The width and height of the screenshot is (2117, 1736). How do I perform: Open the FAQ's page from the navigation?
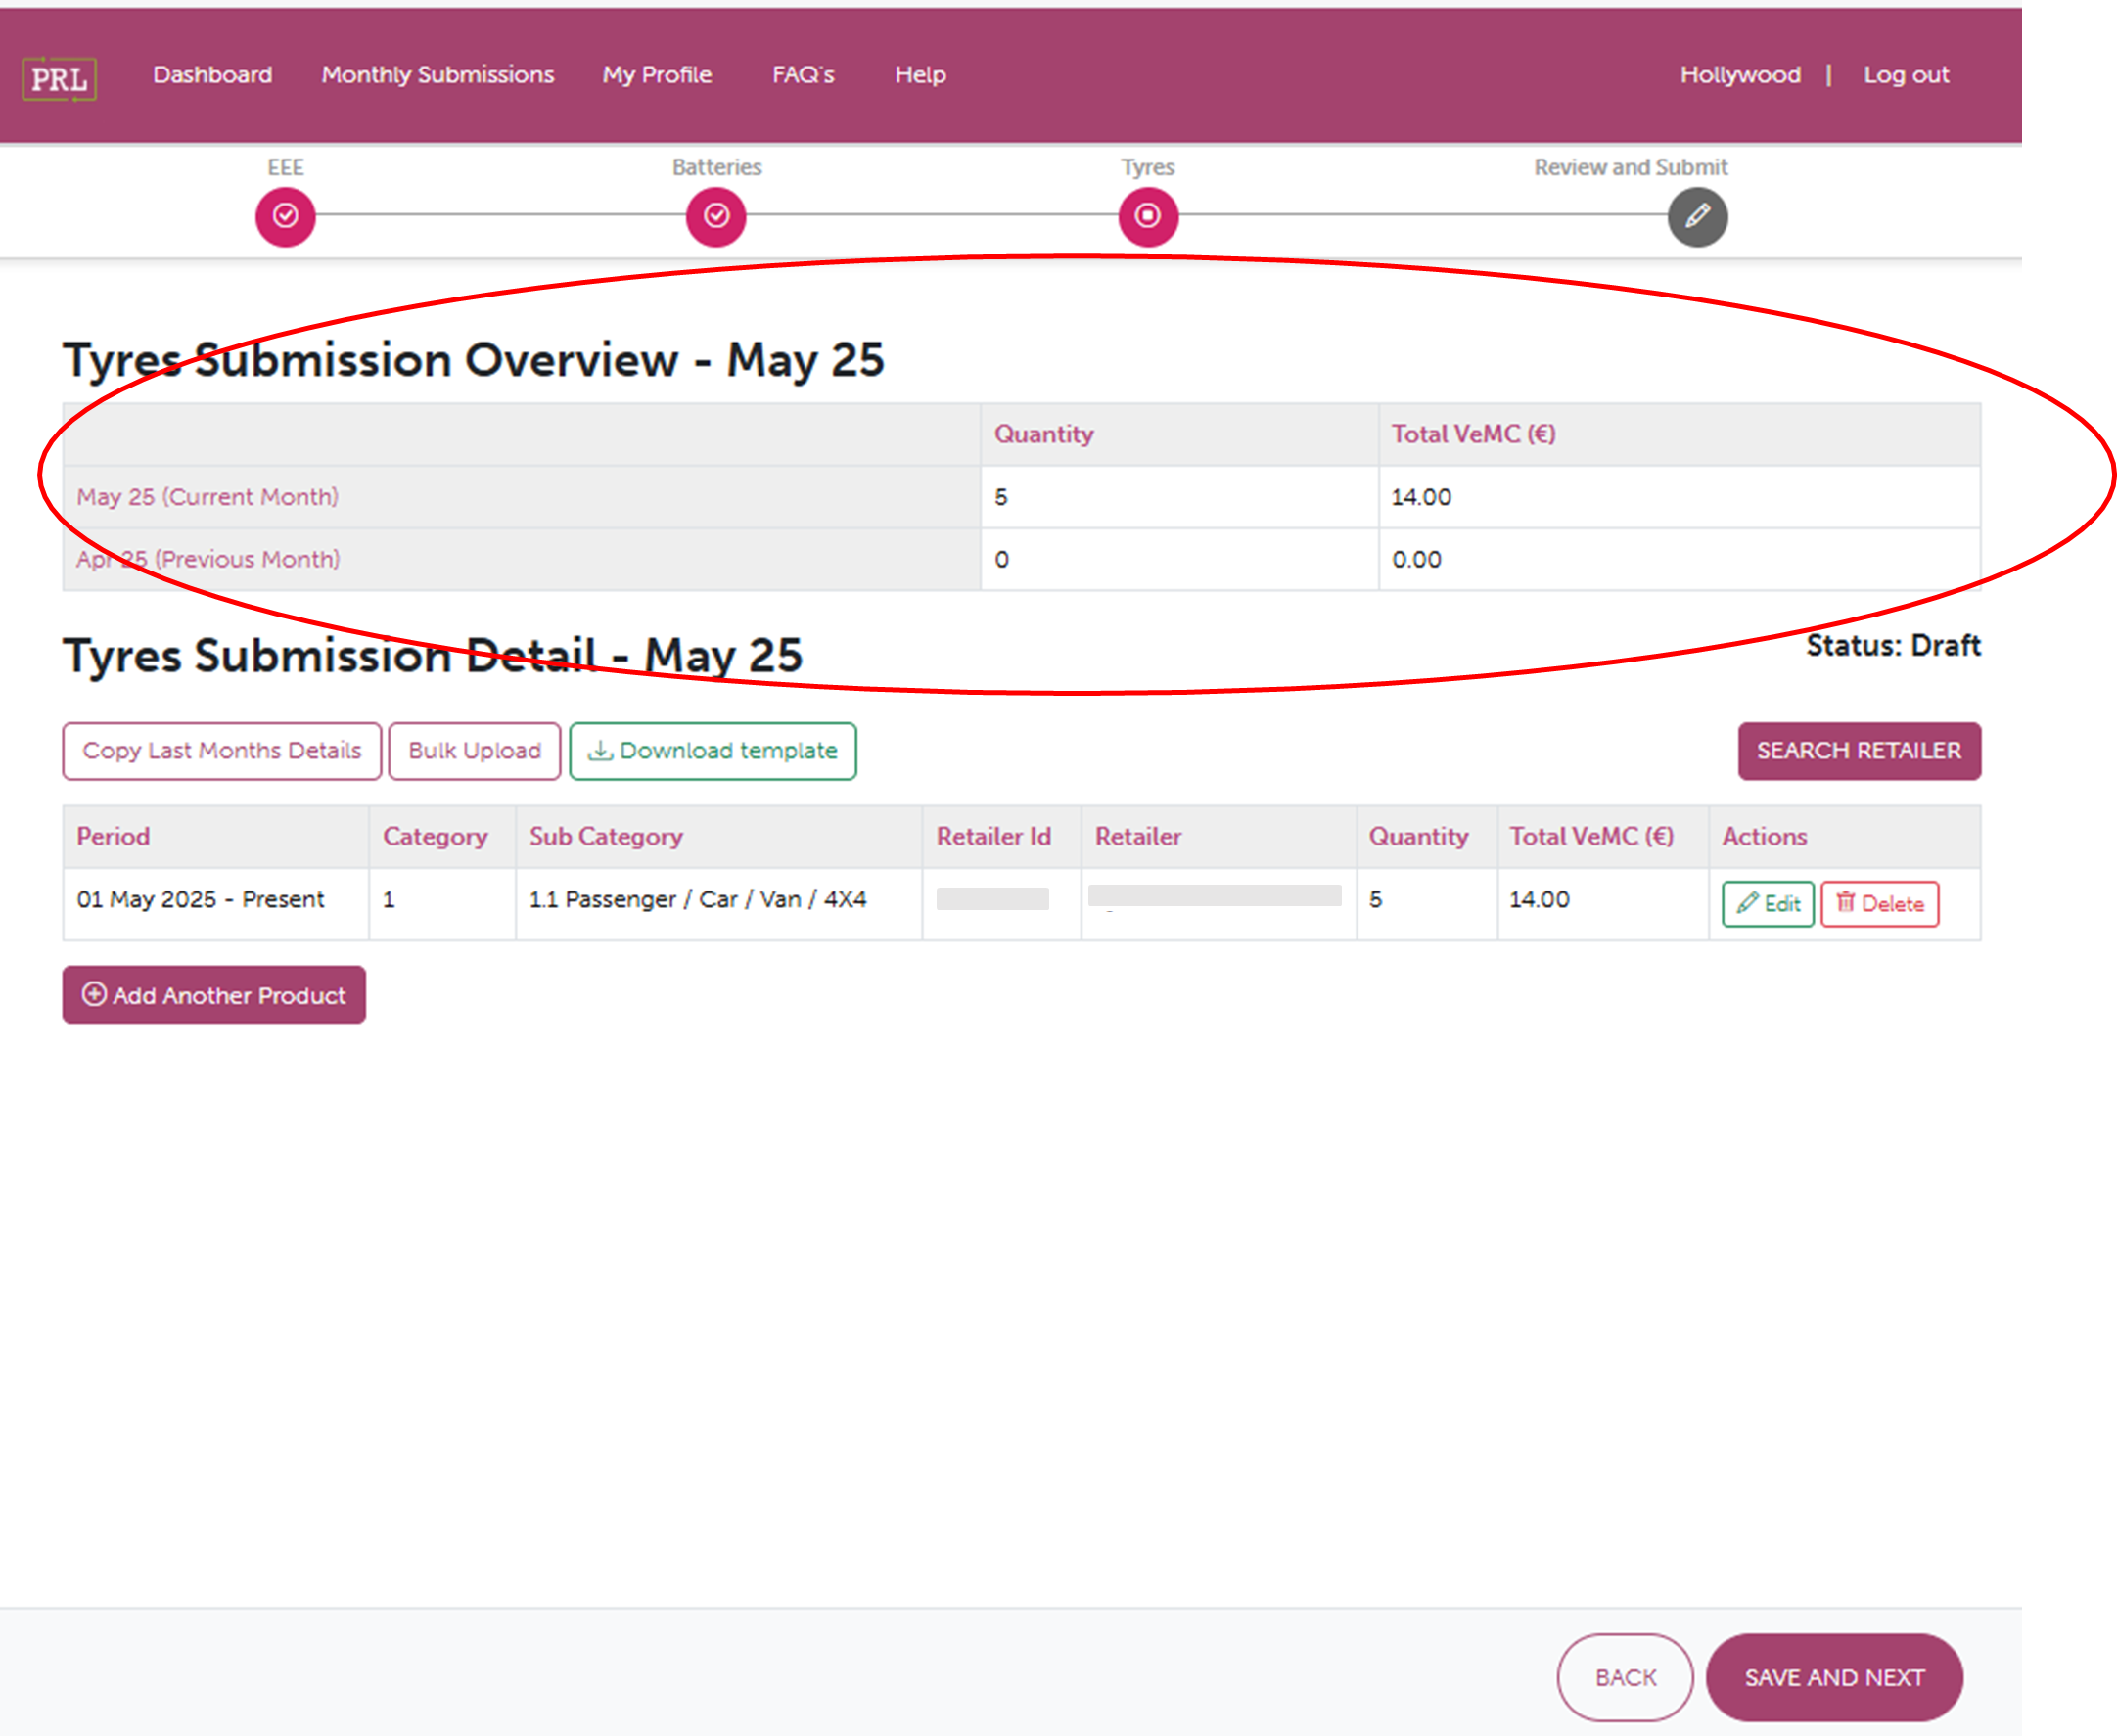(x=802, y=74)
